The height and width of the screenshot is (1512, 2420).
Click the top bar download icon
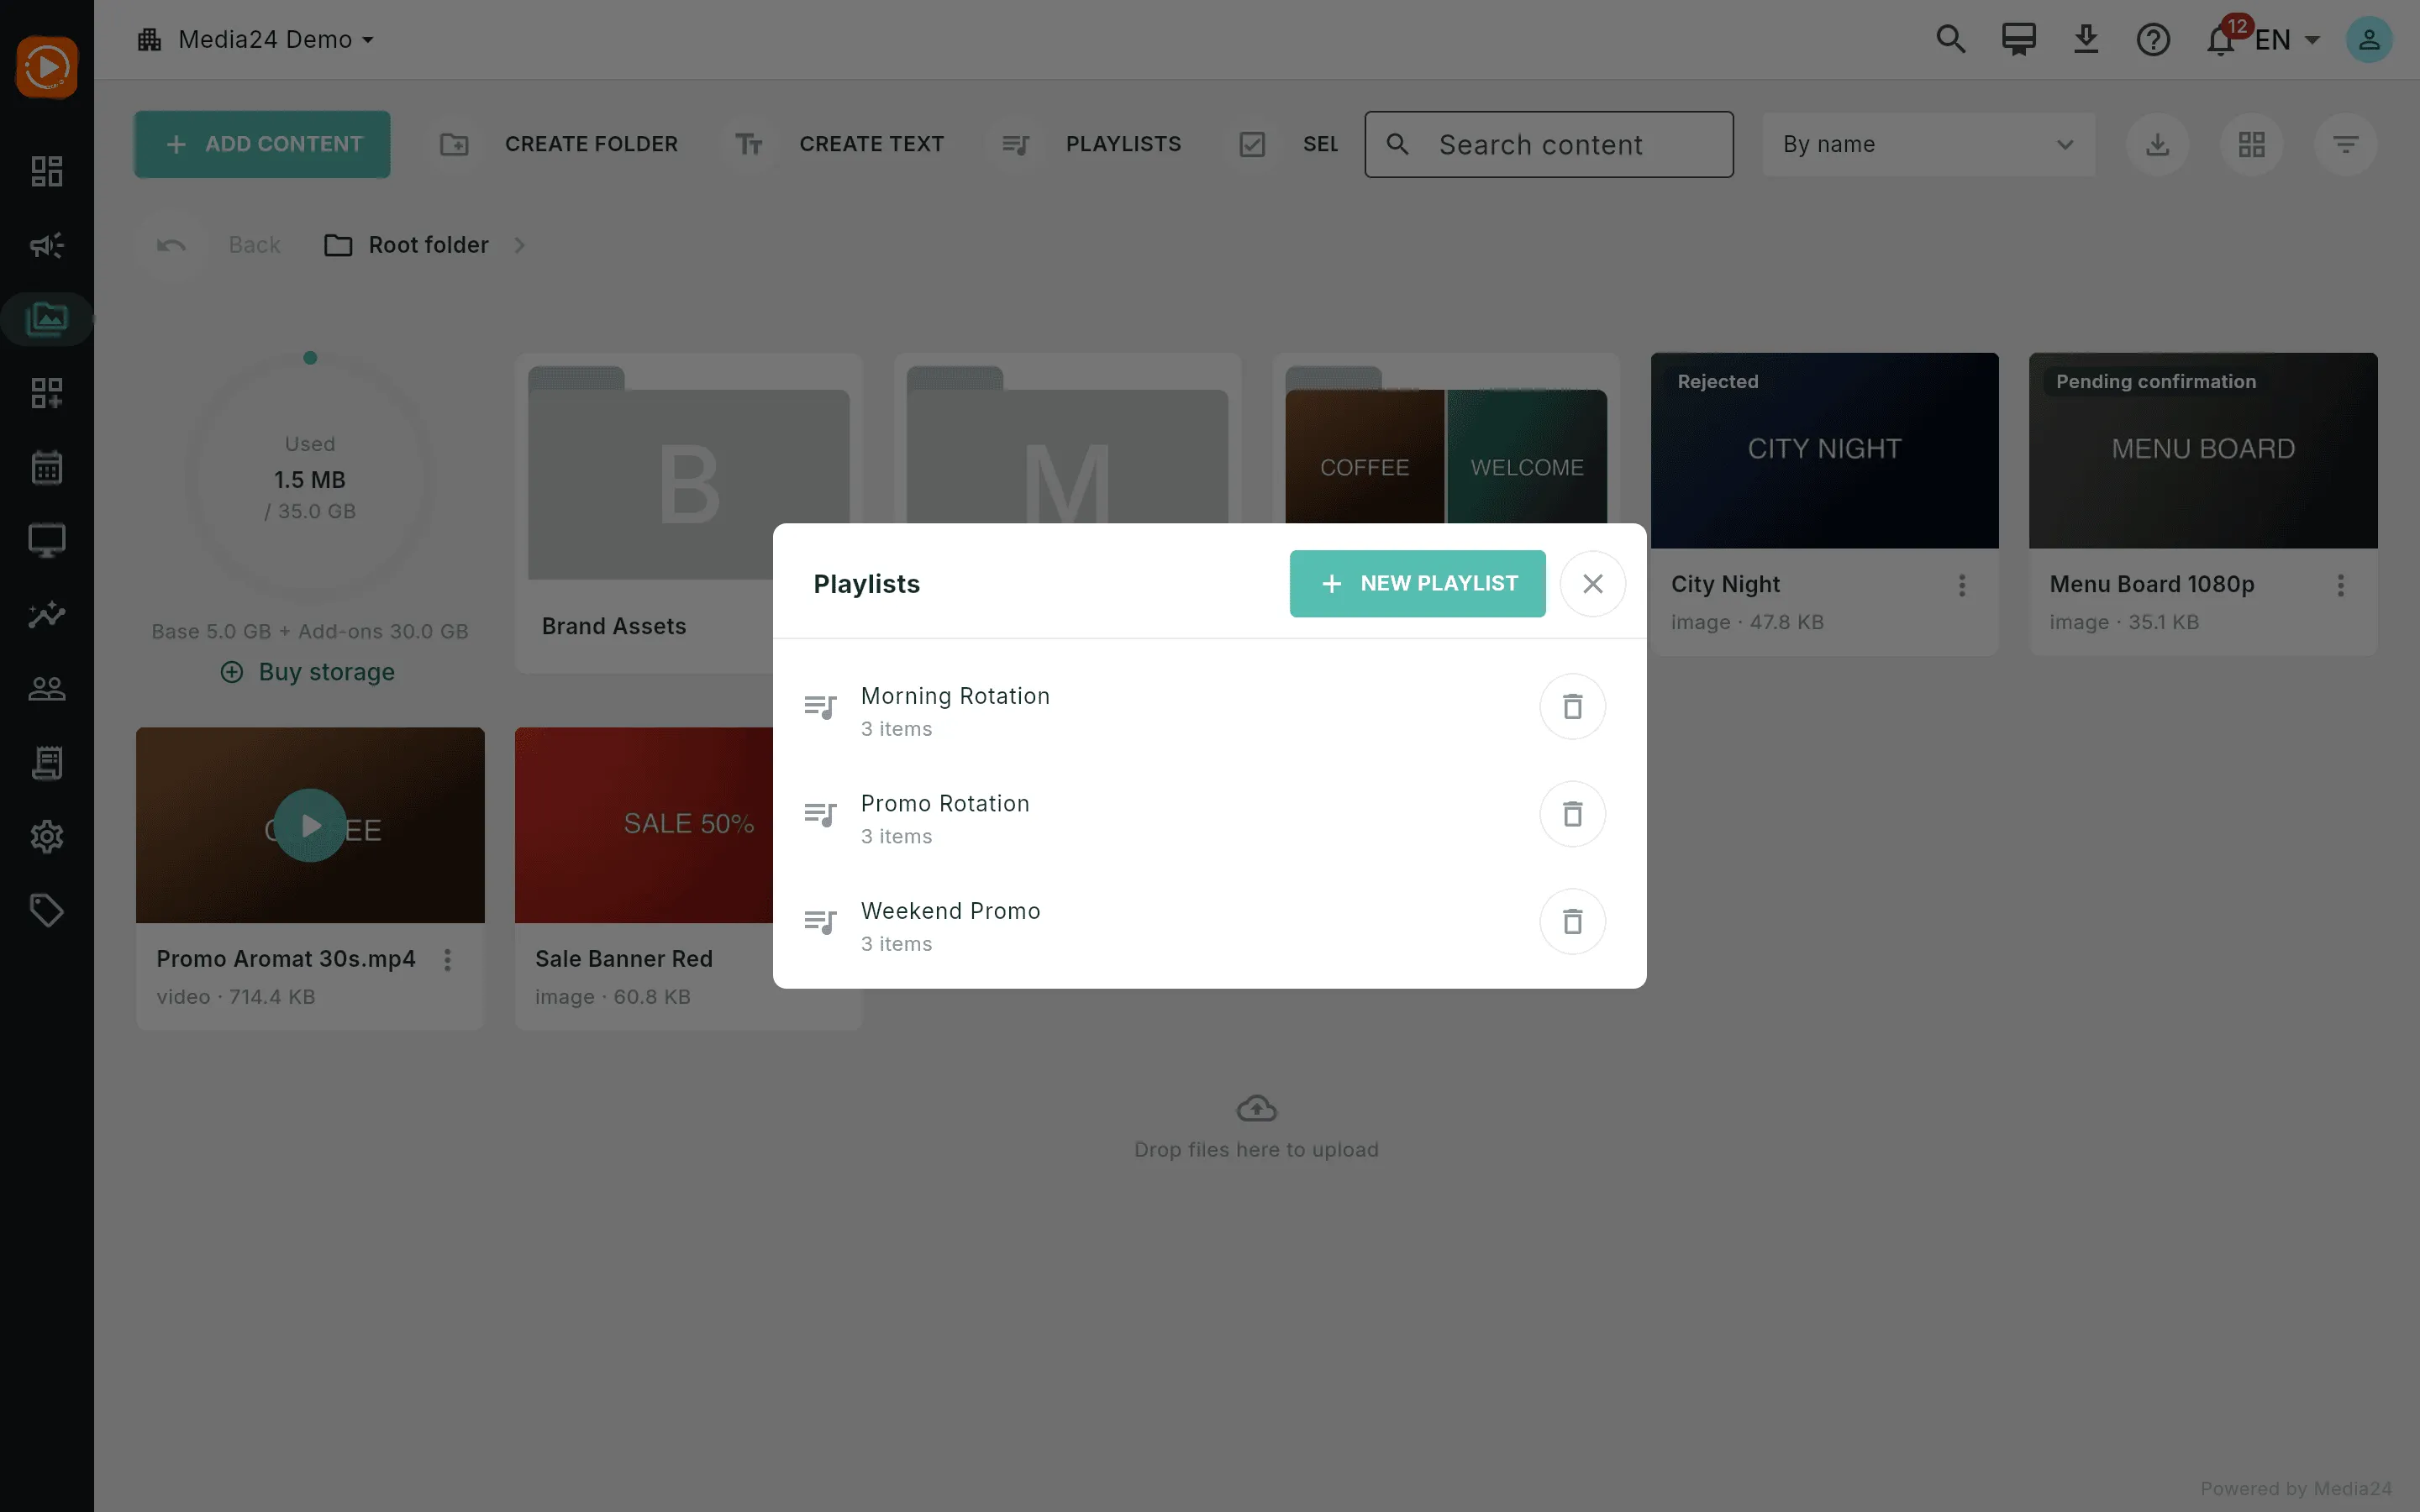click(2086, 39)
